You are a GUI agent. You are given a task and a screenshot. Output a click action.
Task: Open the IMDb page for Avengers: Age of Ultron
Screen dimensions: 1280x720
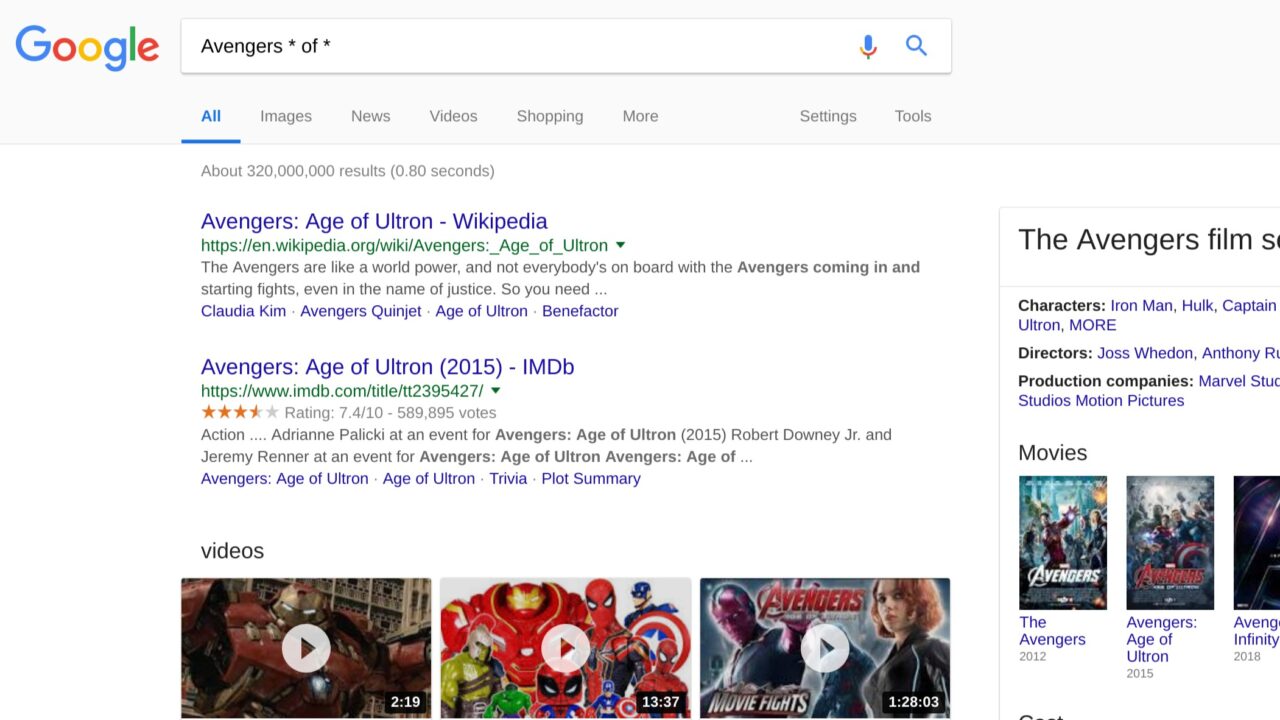pyautogui.click(x=388, y=367)
